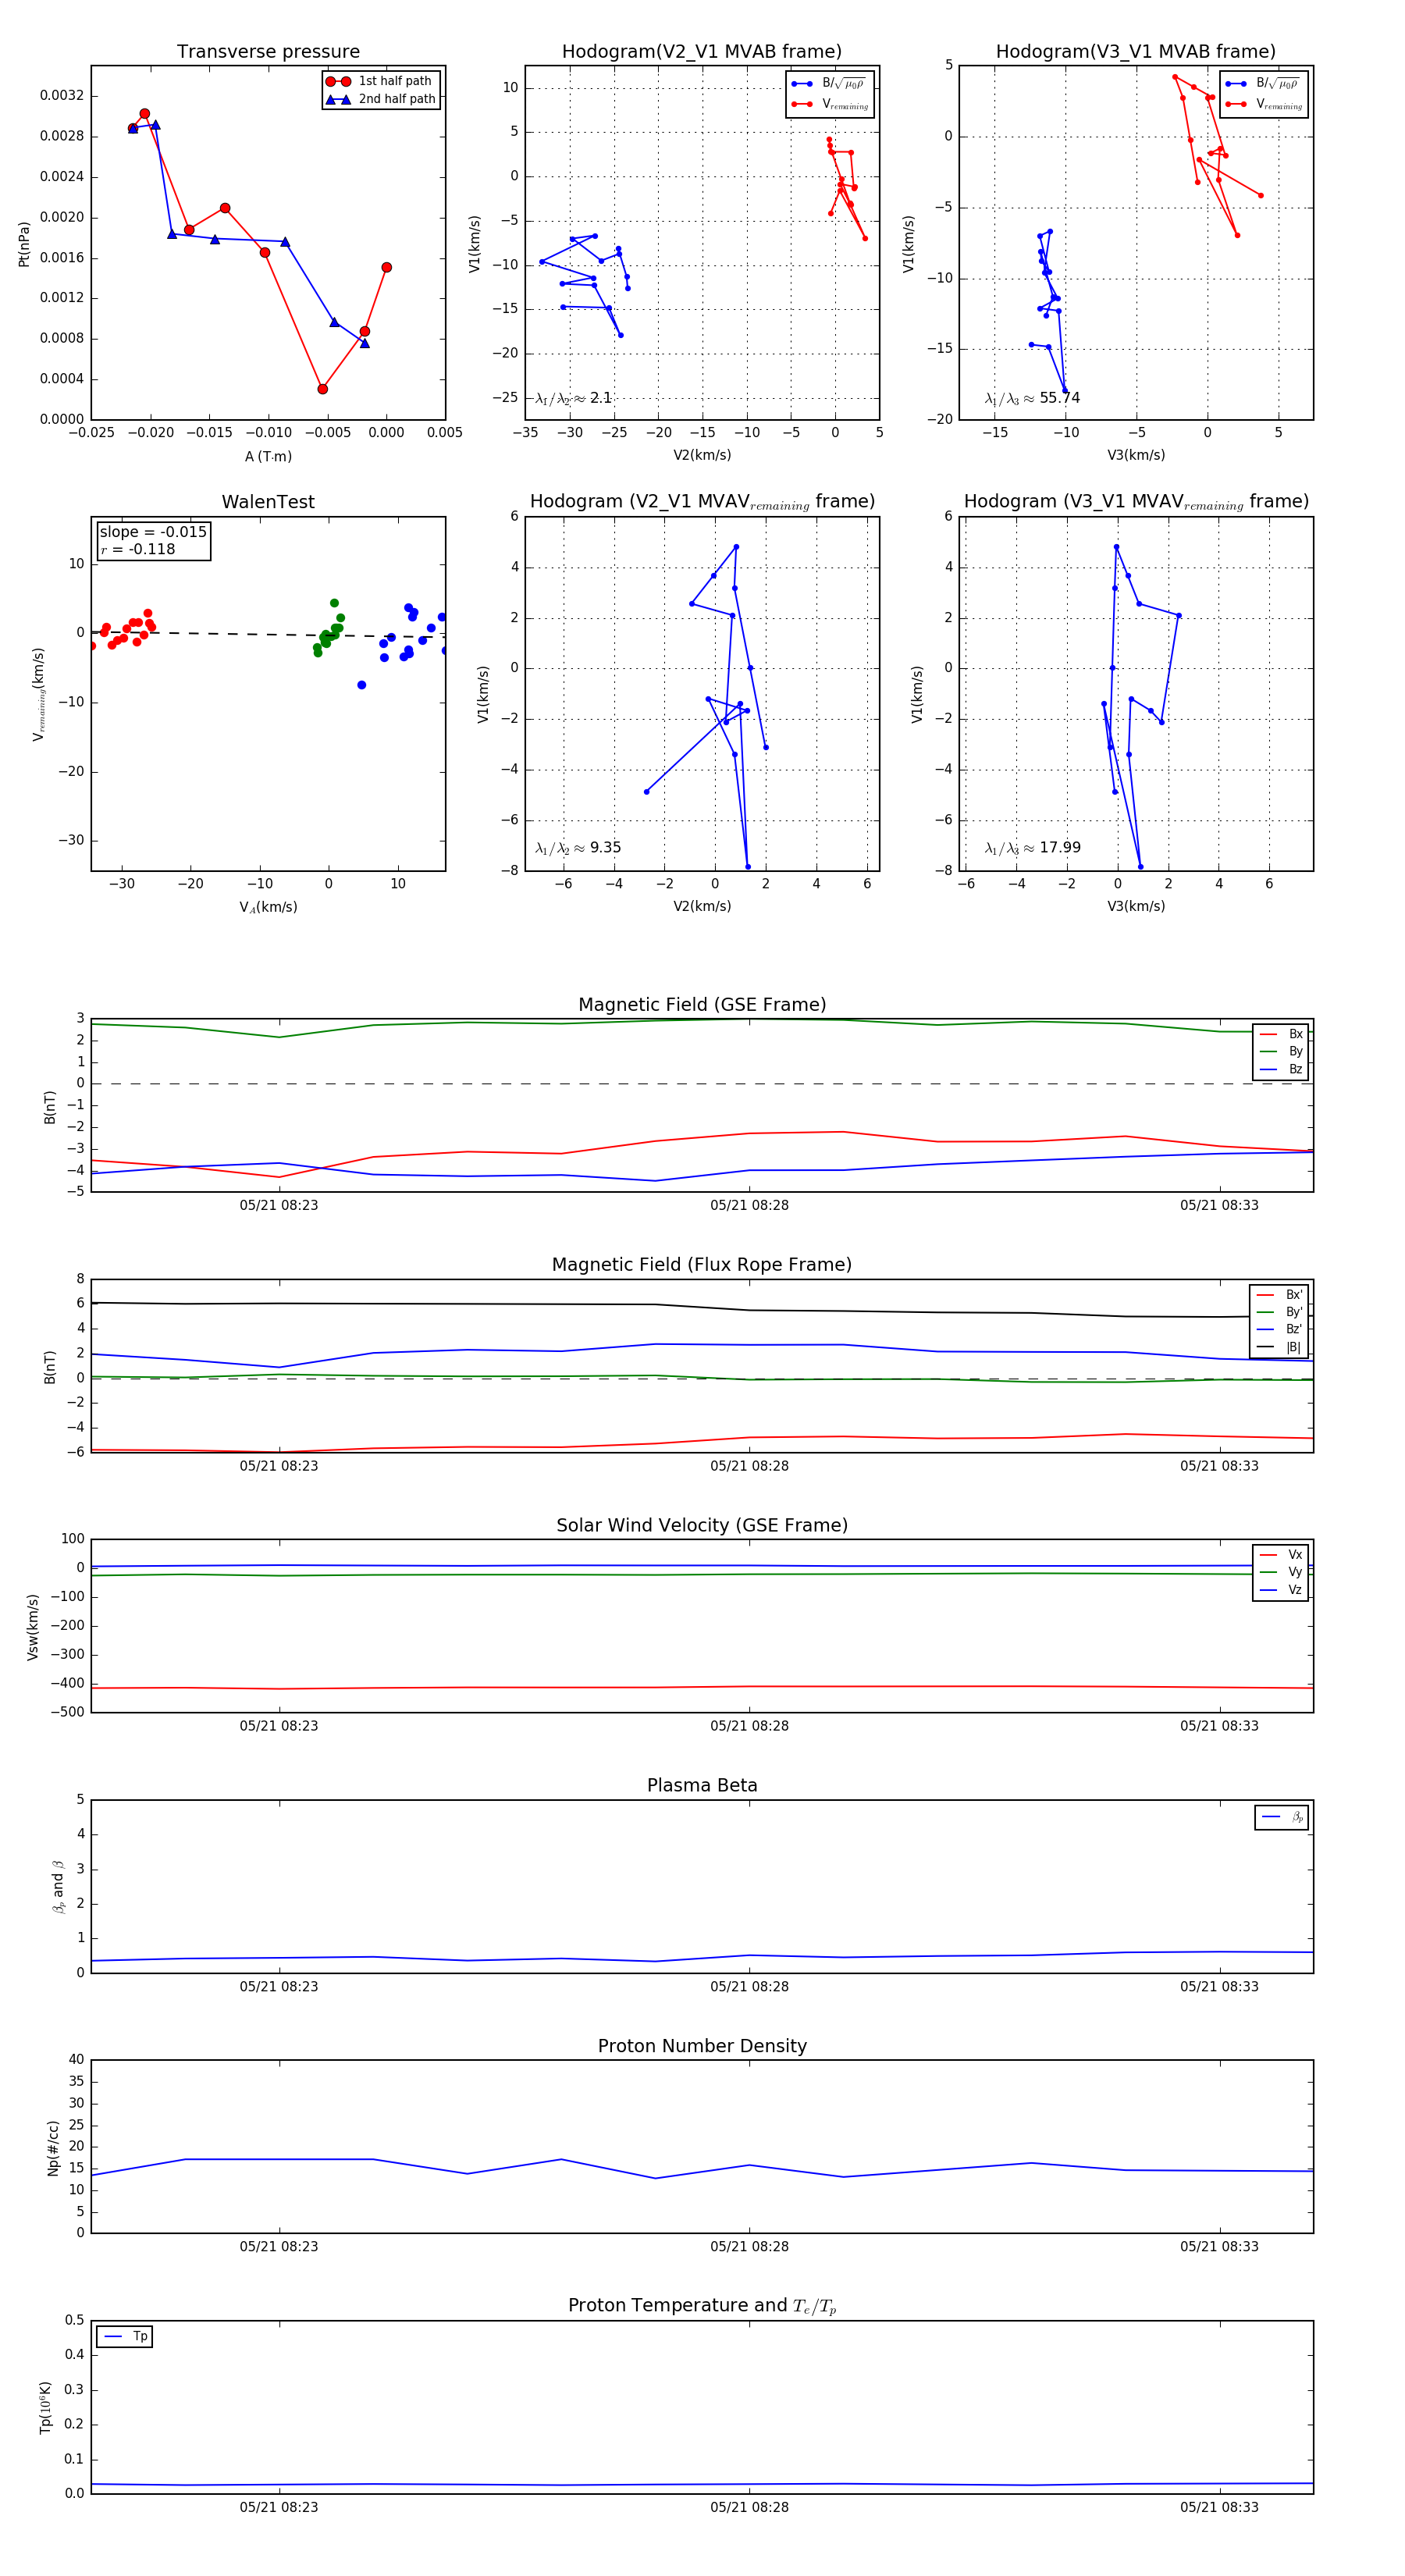This screenshot has height=2576, width=1405.
Task: Select the "By'" legend entry
Action: point(1279,1312)
